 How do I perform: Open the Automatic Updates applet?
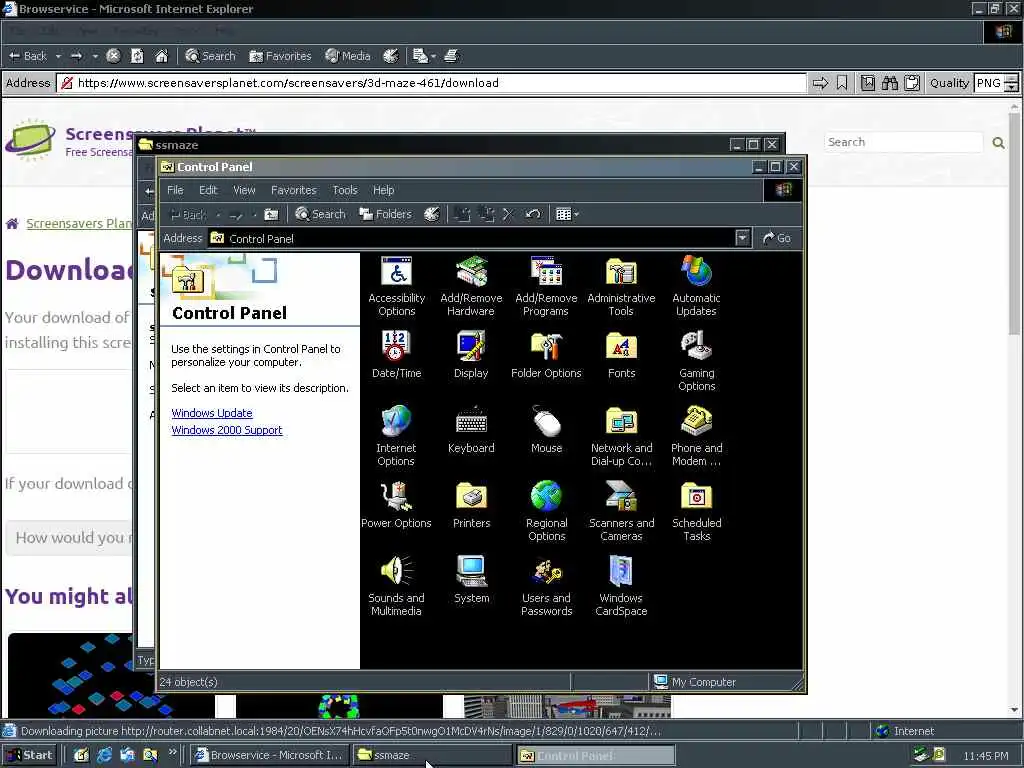pos(696,286)
